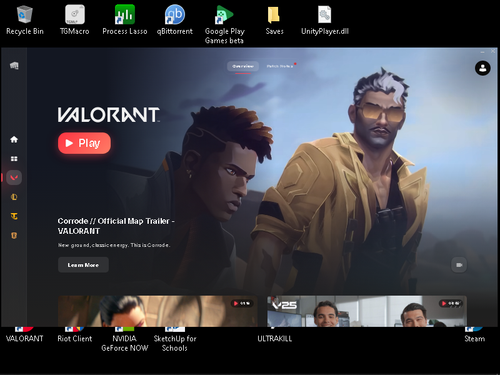Viewport: 500px width, 375px height.
Task: Close the Riot Client window
Action: tap(493, 51)
